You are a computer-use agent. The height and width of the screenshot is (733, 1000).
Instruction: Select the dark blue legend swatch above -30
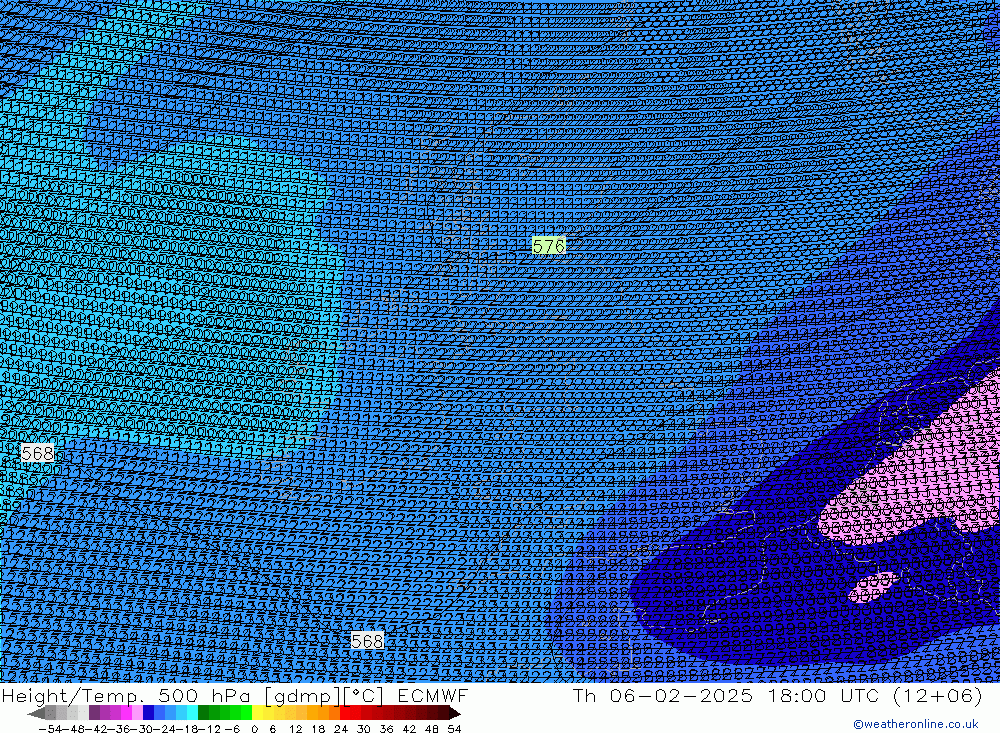tap(149, 713)
